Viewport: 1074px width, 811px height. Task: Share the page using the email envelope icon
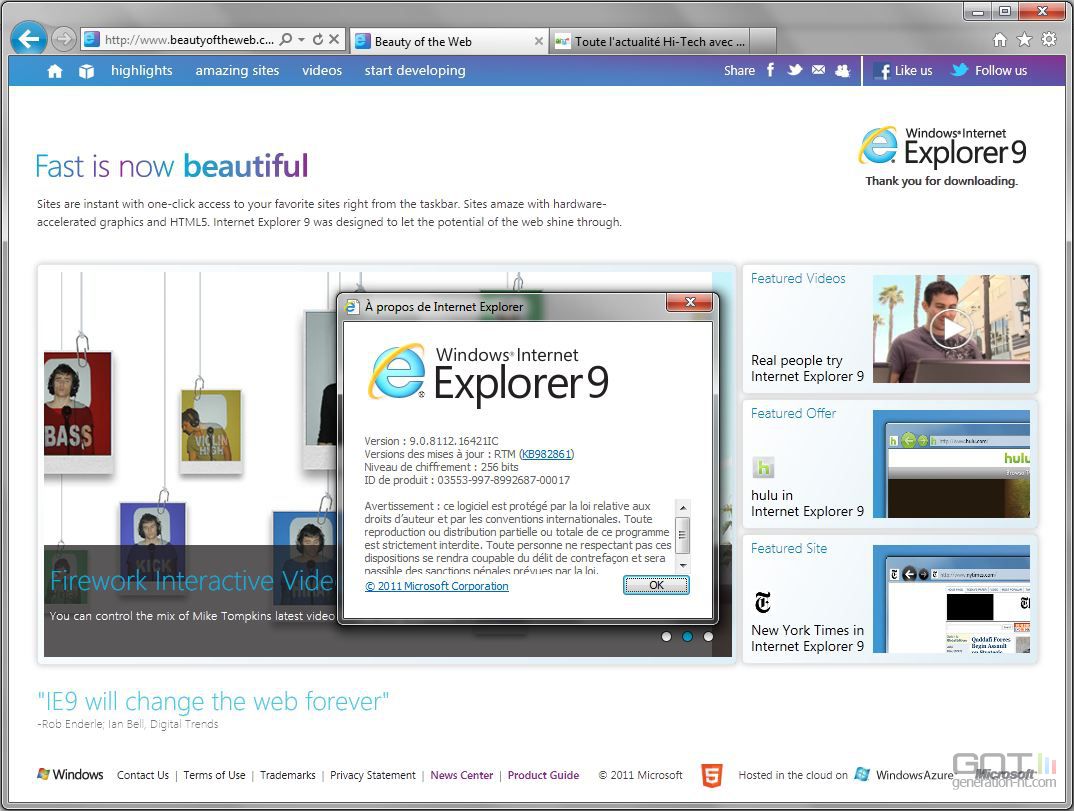[818, 70]
